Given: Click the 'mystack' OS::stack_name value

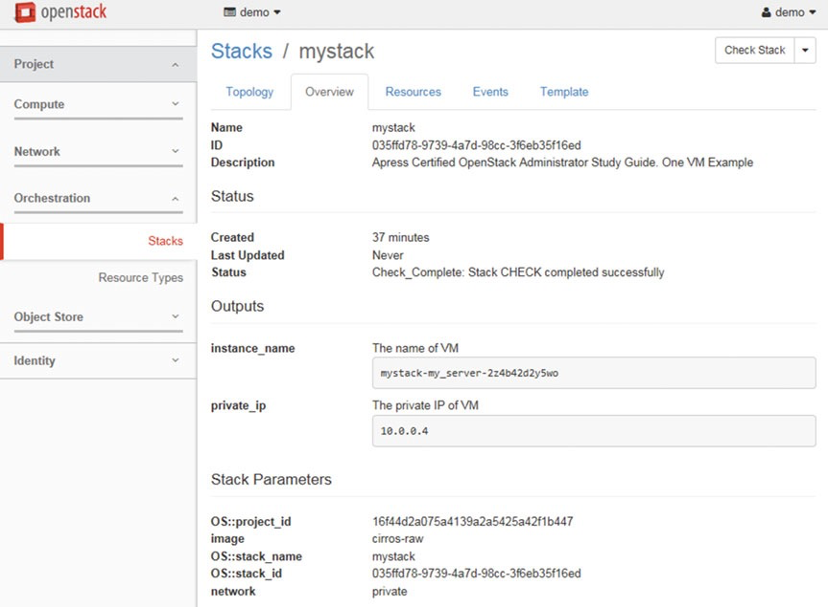Looking at the screenshot, I should [393, 557].
